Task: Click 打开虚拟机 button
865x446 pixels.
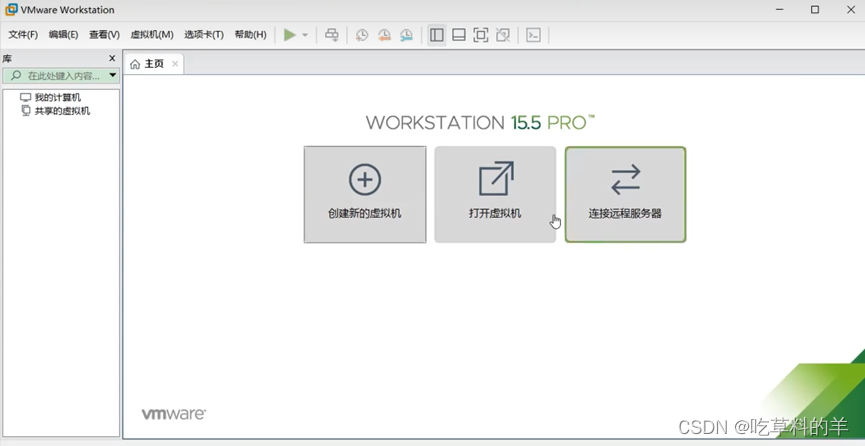Action: 495,194
